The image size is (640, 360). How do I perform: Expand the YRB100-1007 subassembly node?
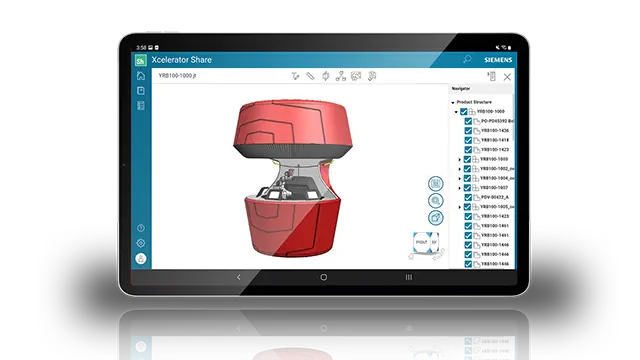(460, 188)
